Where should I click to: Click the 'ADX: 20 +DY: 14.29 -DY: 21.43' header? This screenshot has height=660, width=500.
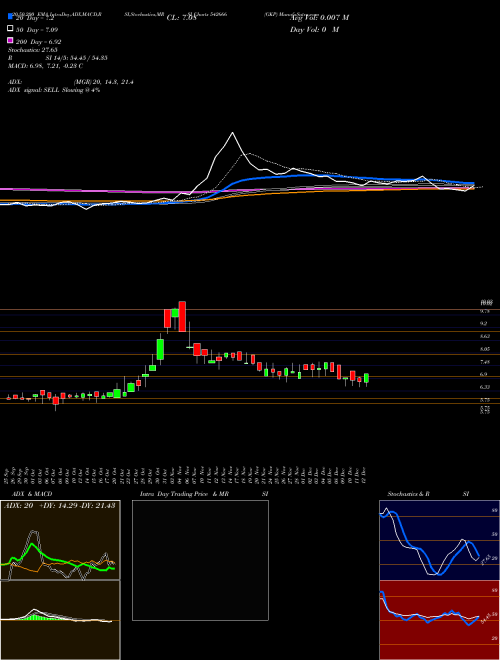tap(59, 505)
